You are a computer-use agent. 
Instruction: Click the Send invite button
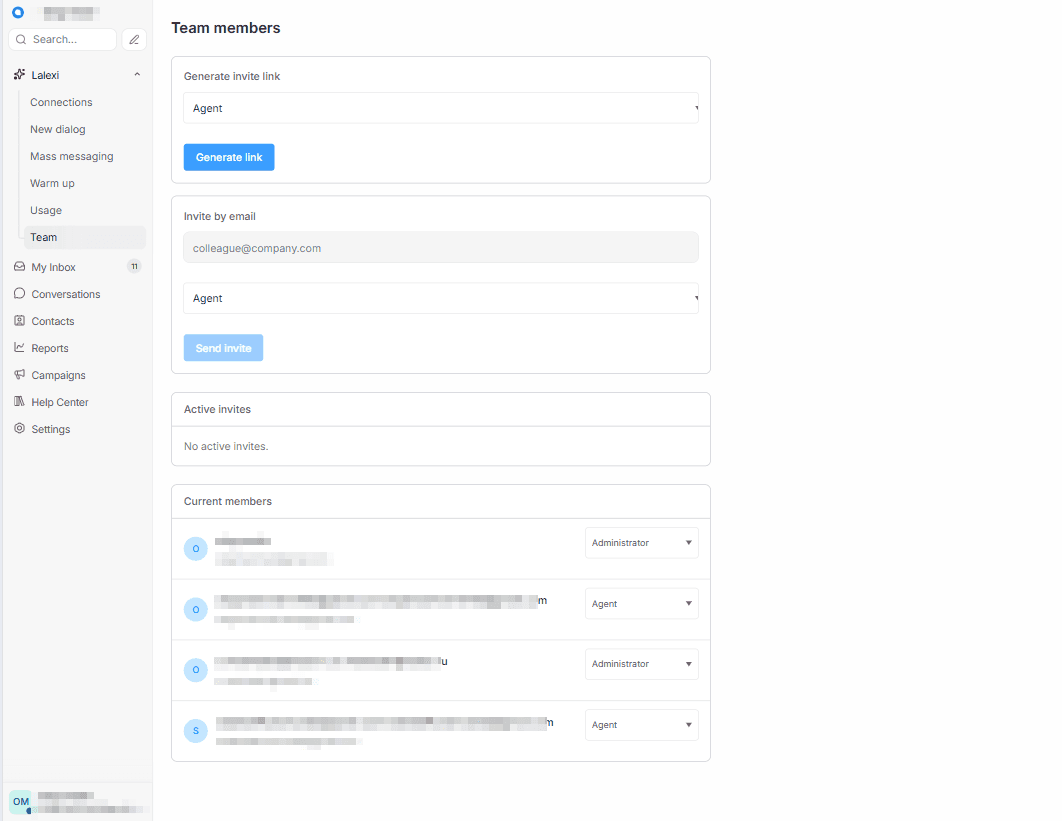224,348
